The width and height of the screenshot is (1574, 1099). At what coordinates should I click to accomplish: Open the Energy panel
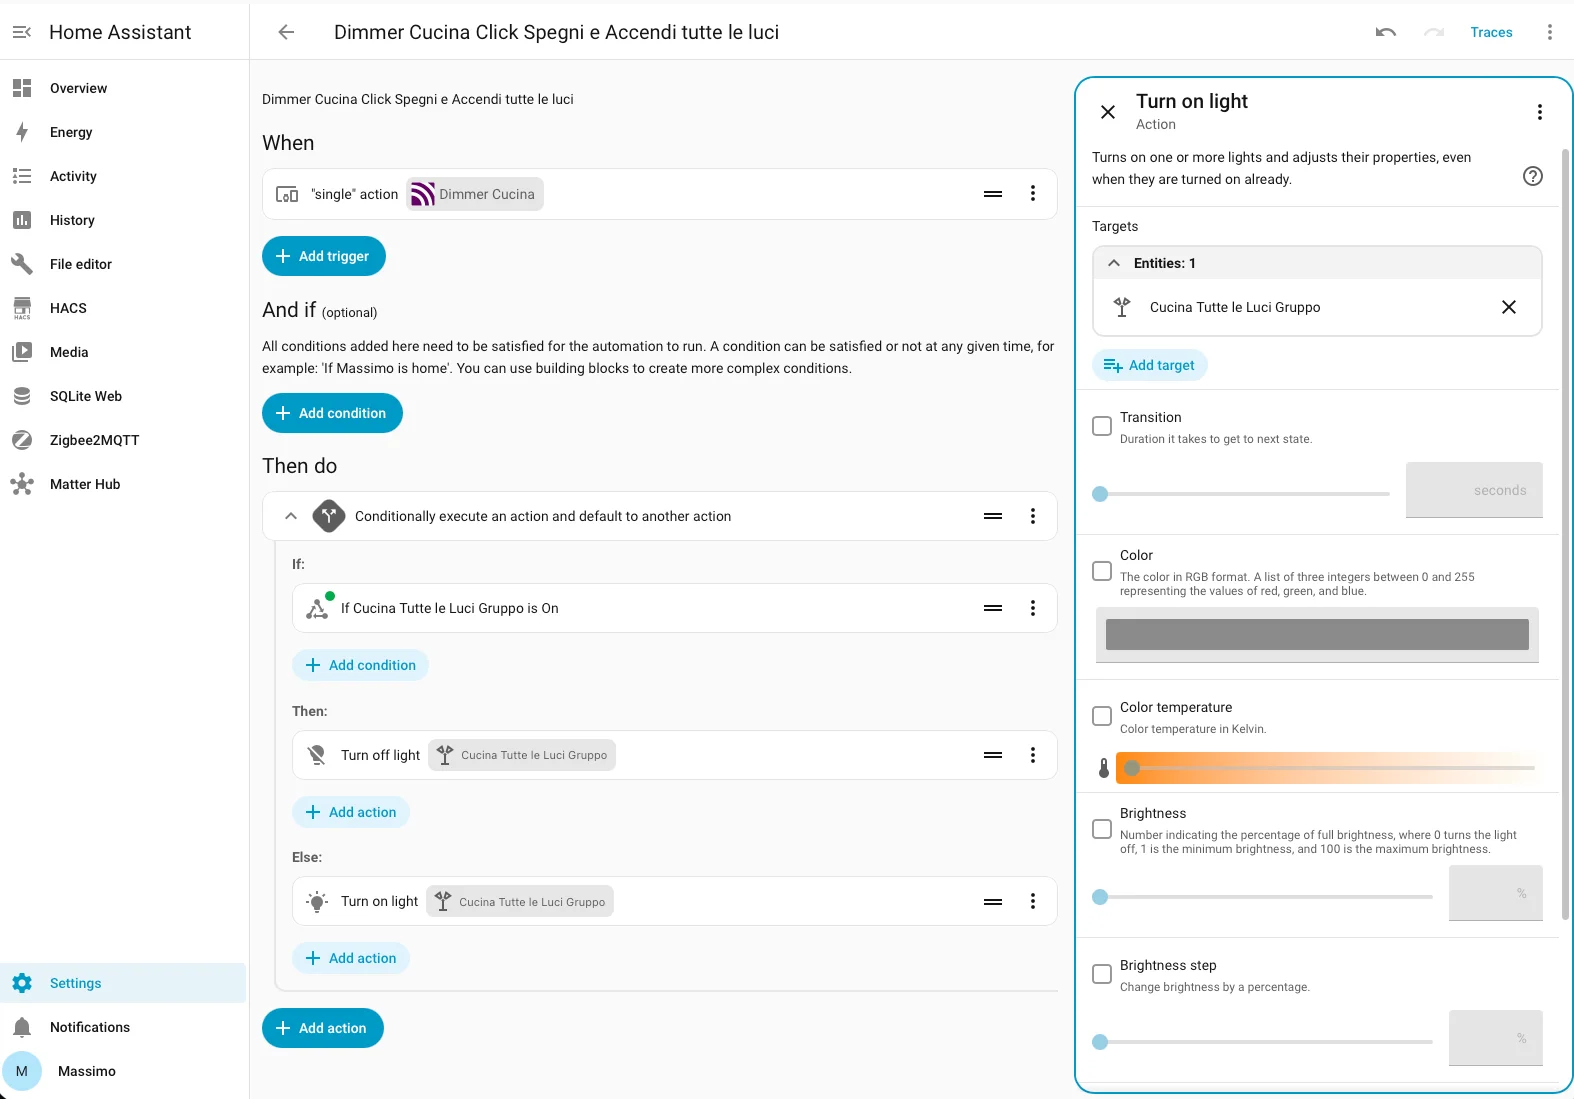(124, 132)
